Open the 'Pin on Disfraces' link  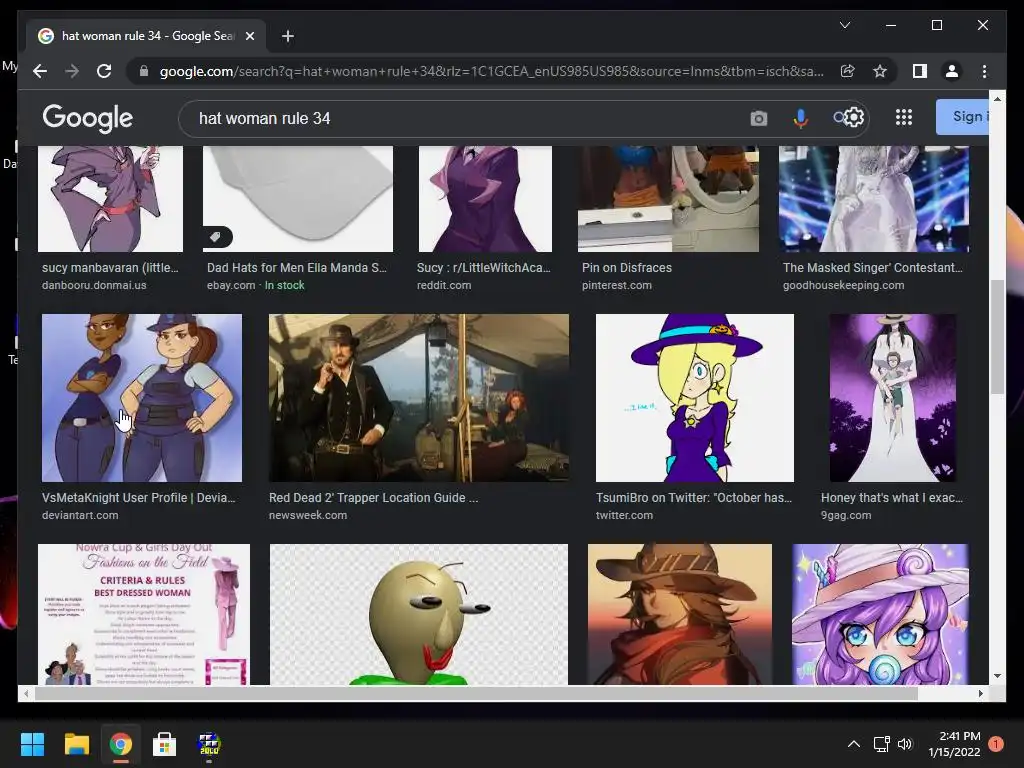pyautogui.click(x=626, y=268)
